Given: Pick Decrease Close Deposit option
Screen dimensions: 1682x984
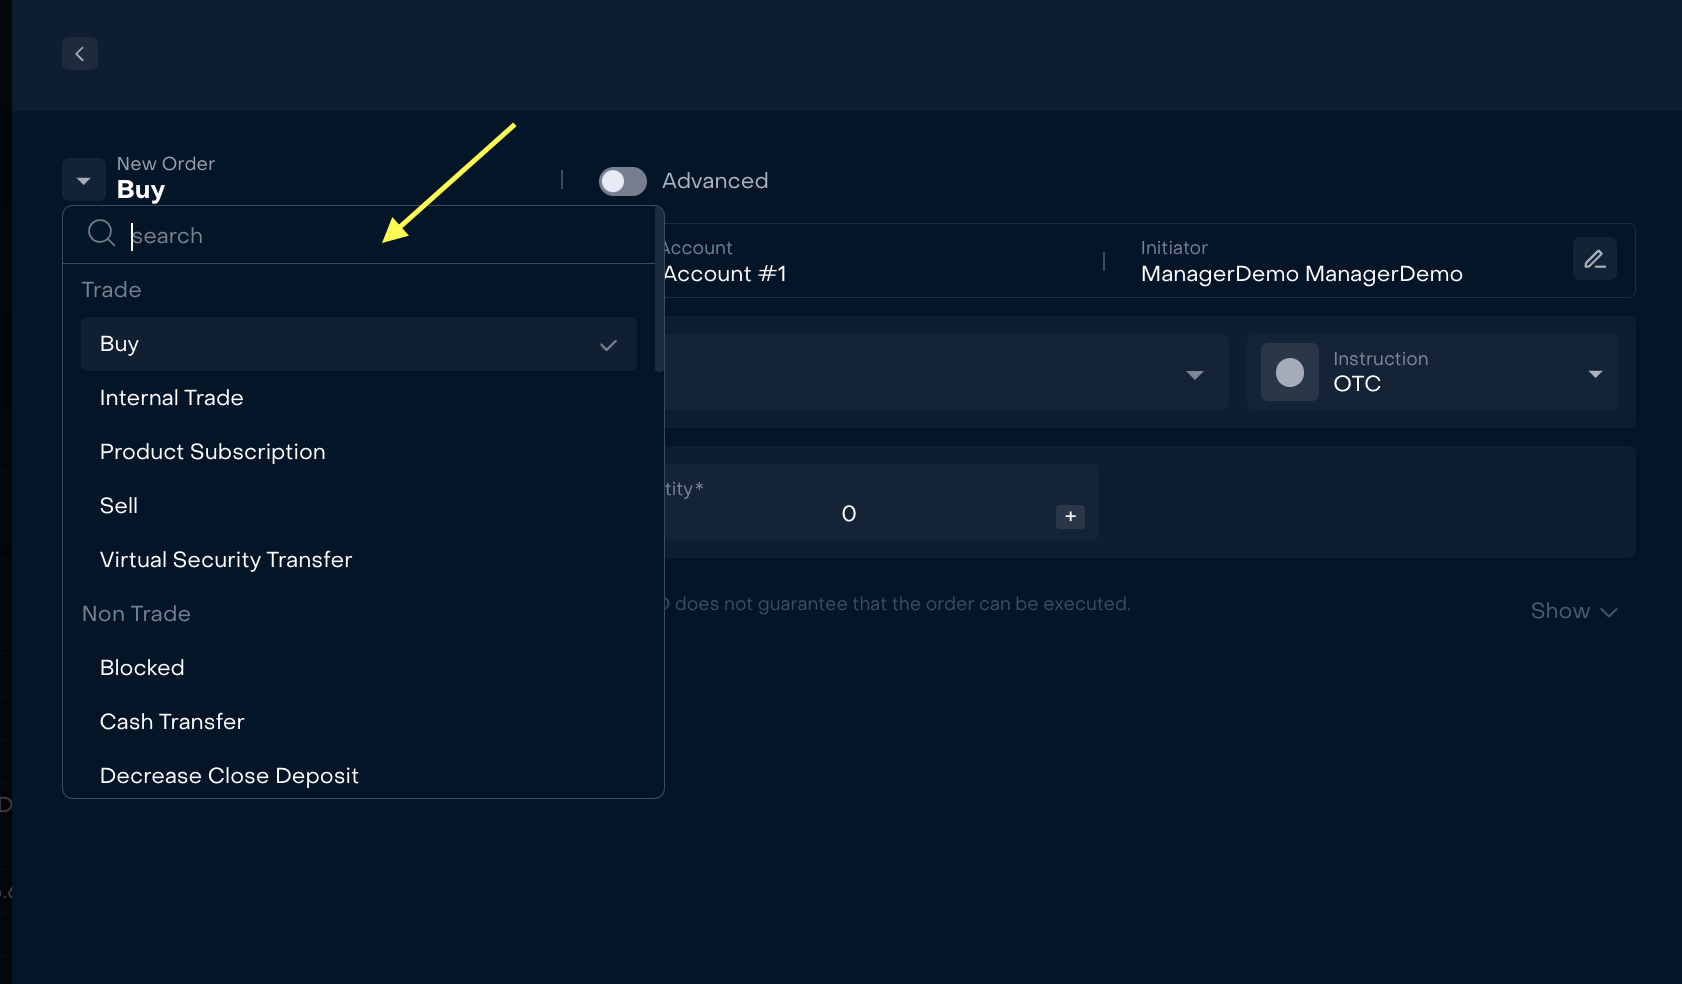Looking at the screenshot, I should (x=229, y=776).
